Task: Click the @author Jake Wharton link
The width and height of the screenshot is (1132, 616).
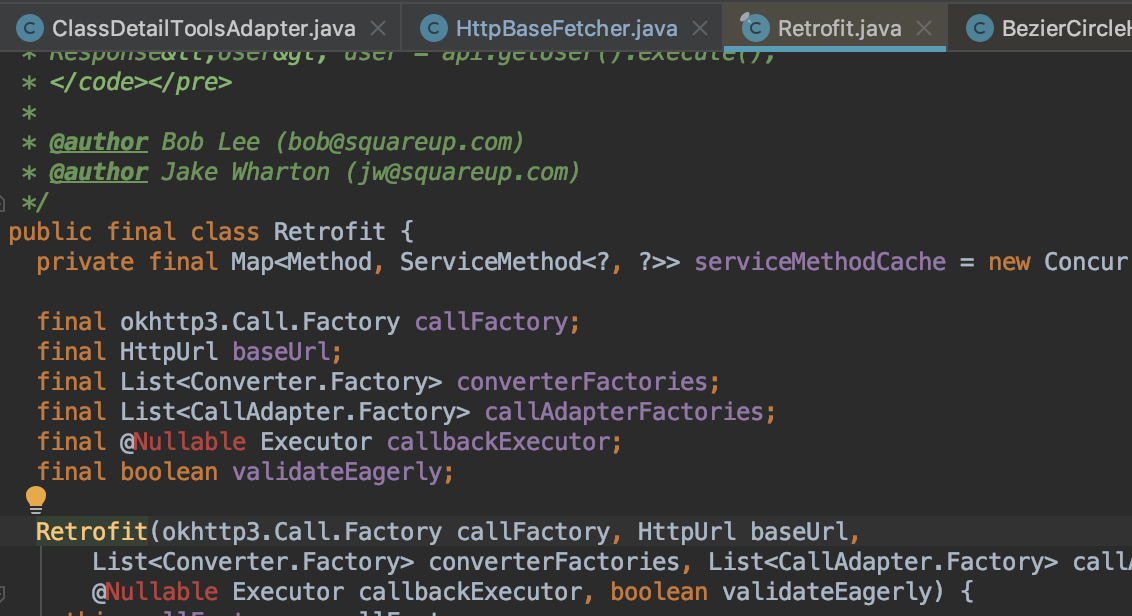Action: (x=98, y=171)
